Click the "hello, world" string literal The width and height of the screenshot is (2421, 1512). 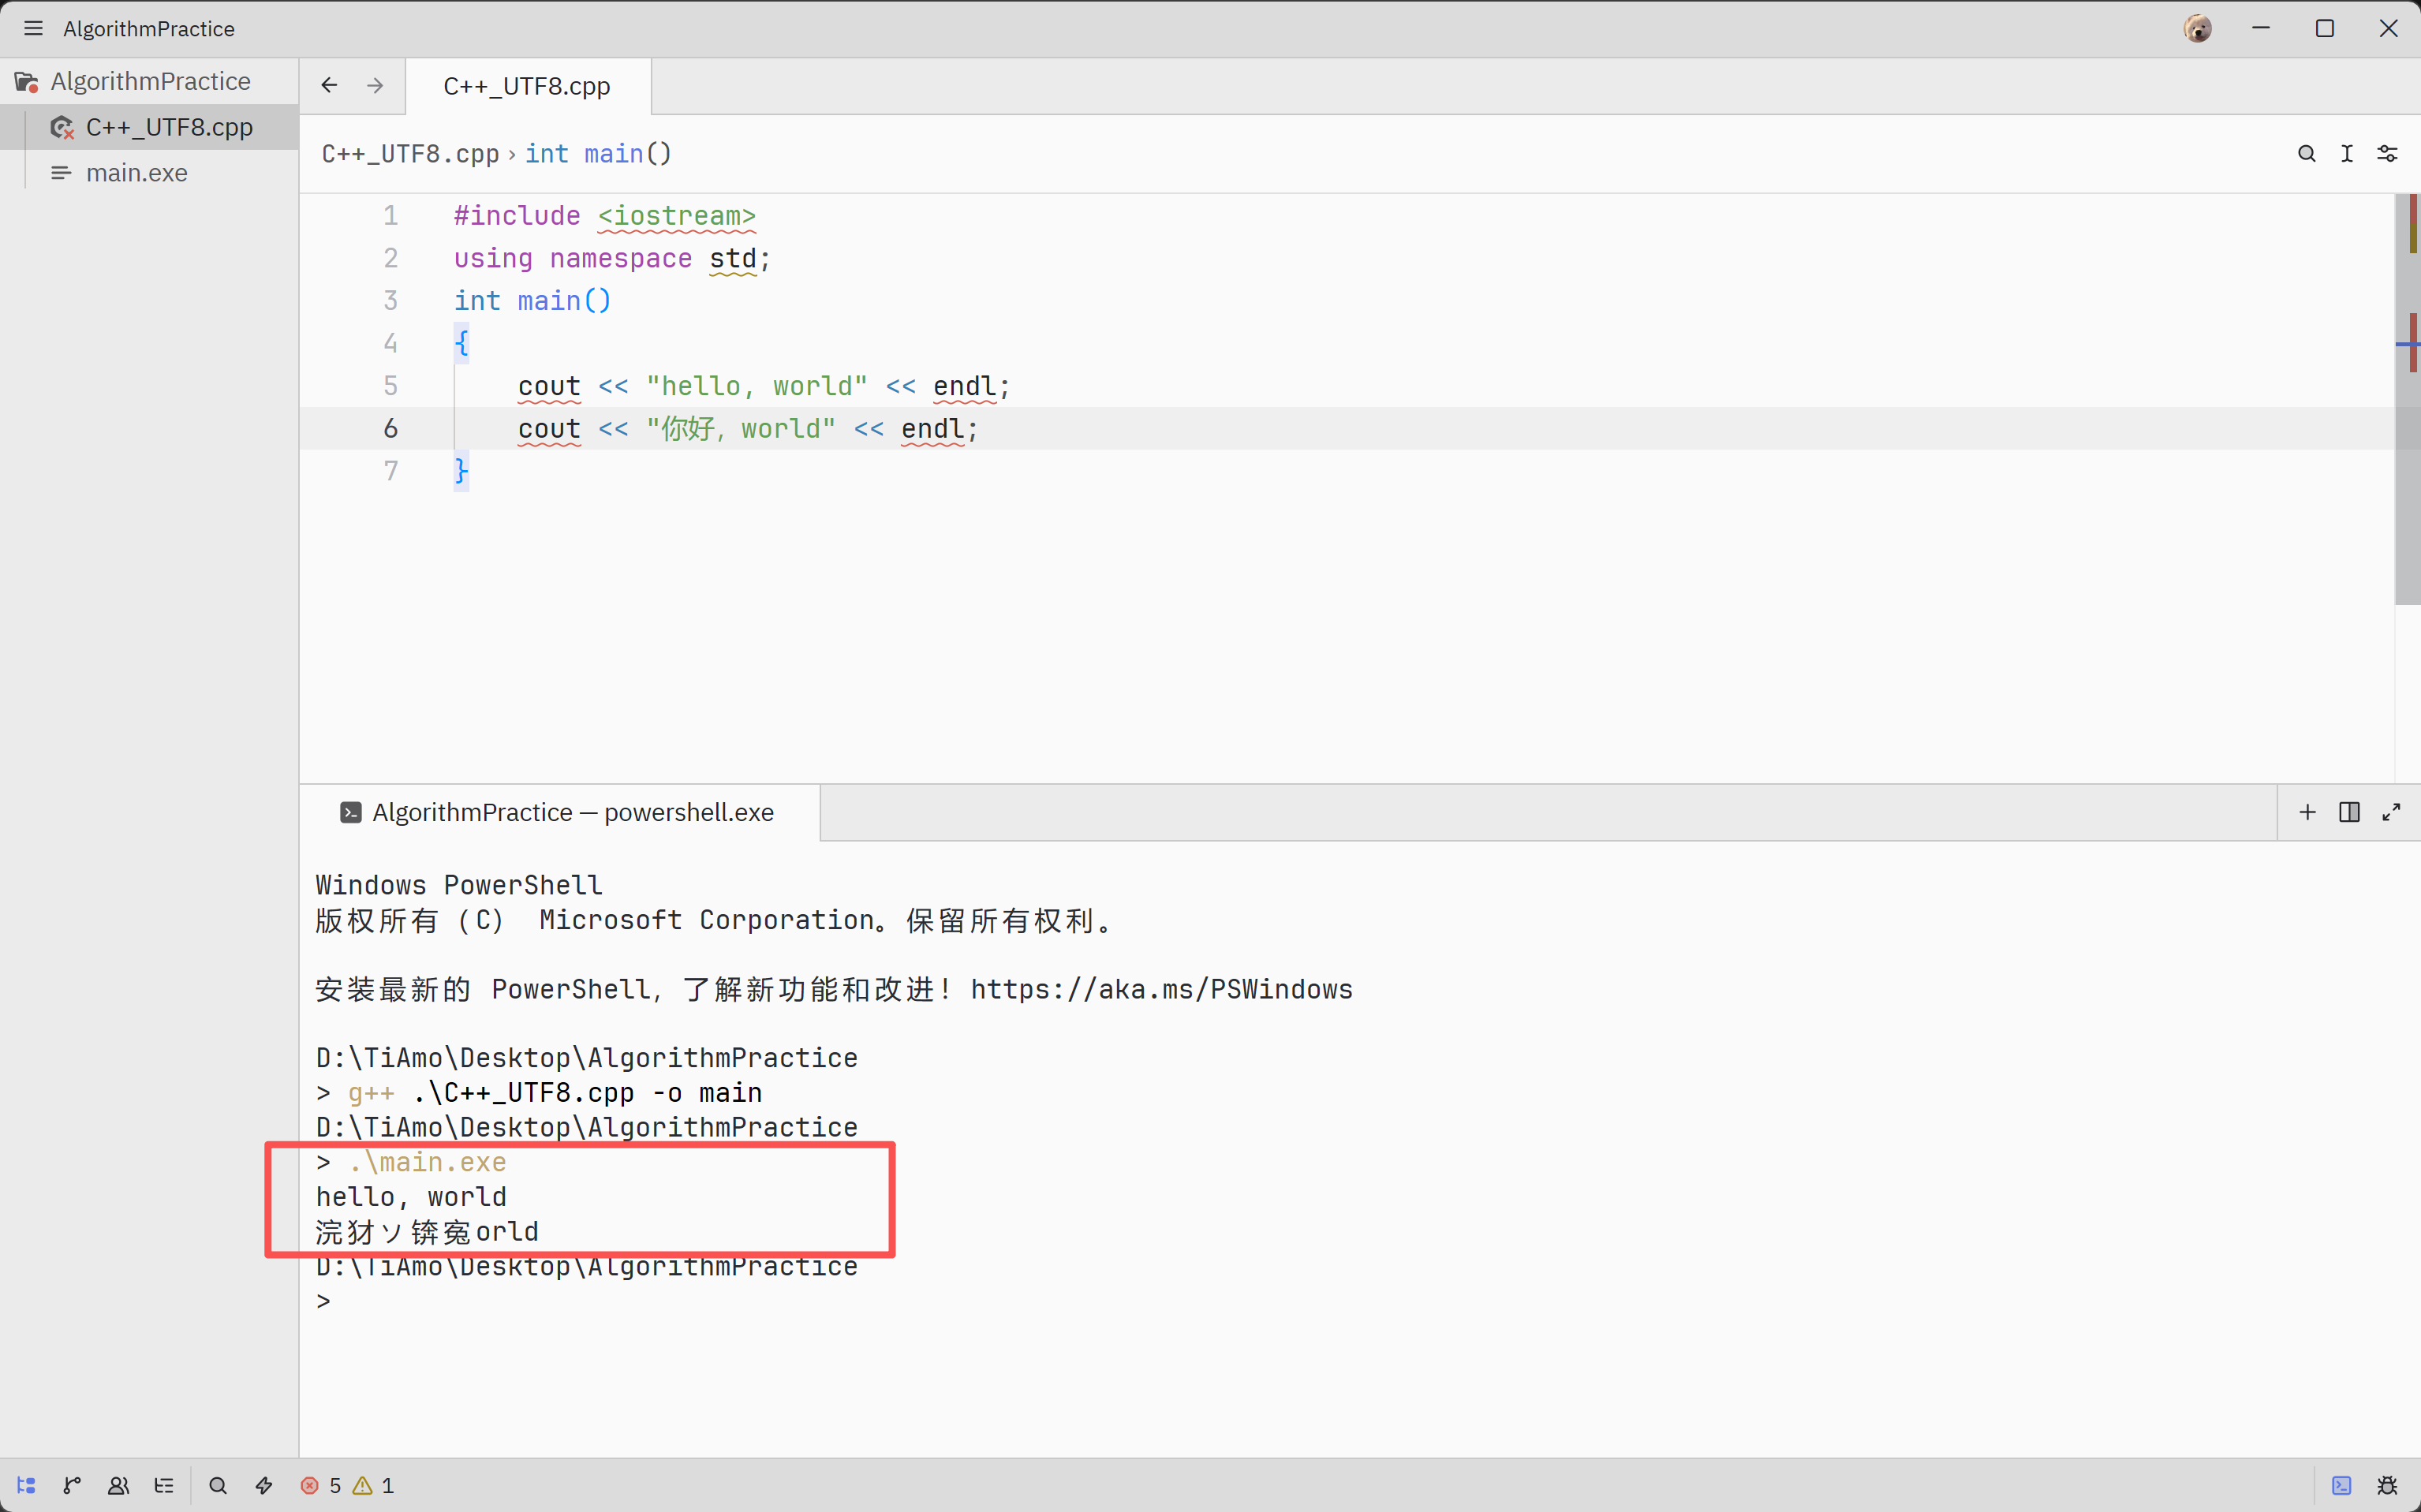pyautogui.click(x=756, y=386)
